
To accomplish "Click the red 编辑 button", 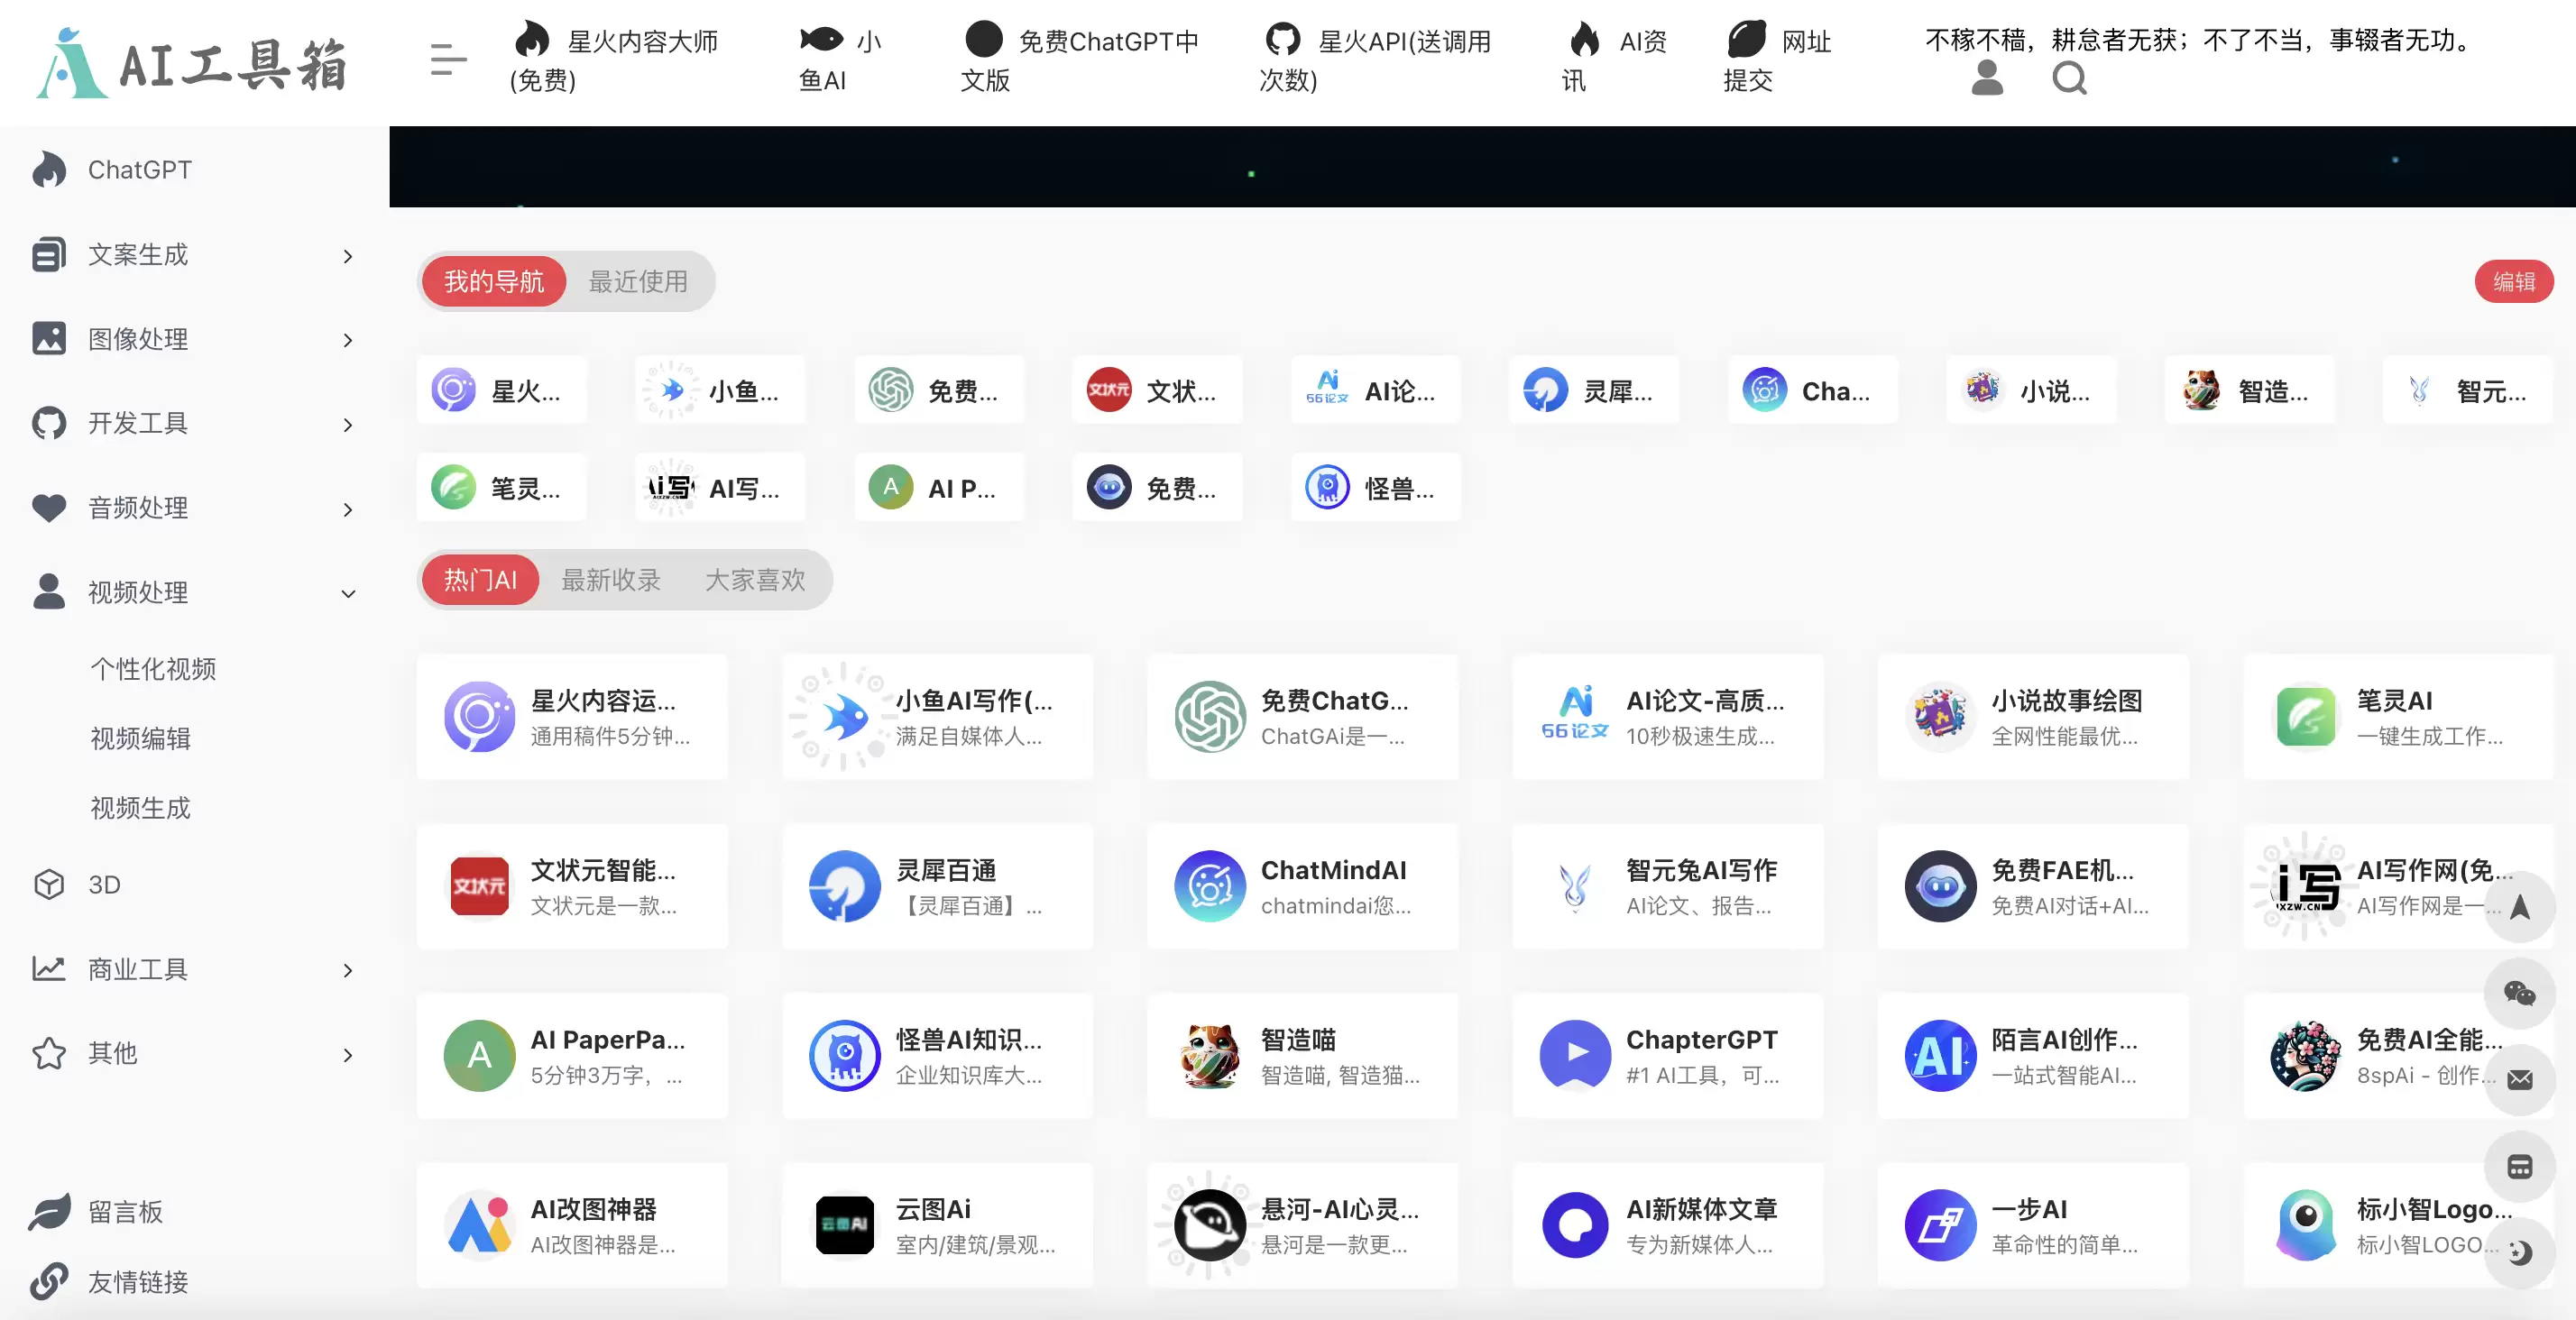I will [2513, 282].
